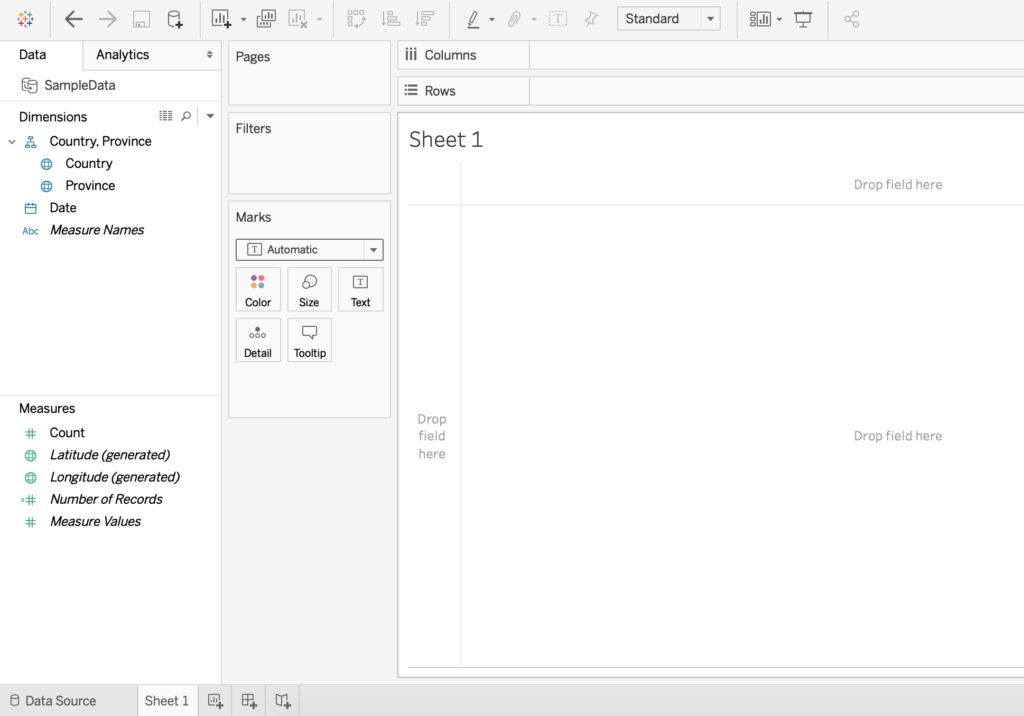Click the Presentation Mode icon

click(x=803, y=19)
